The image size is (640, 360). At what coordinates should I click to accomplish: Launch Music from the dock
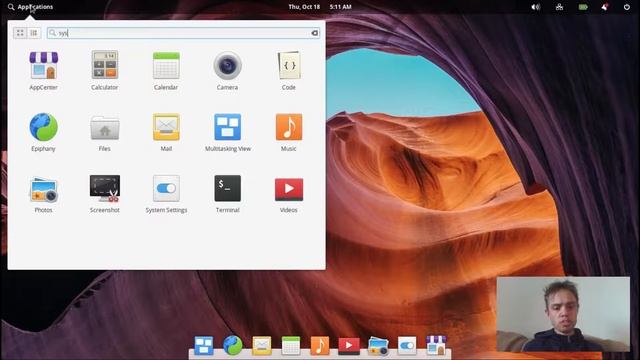point(320,345)
